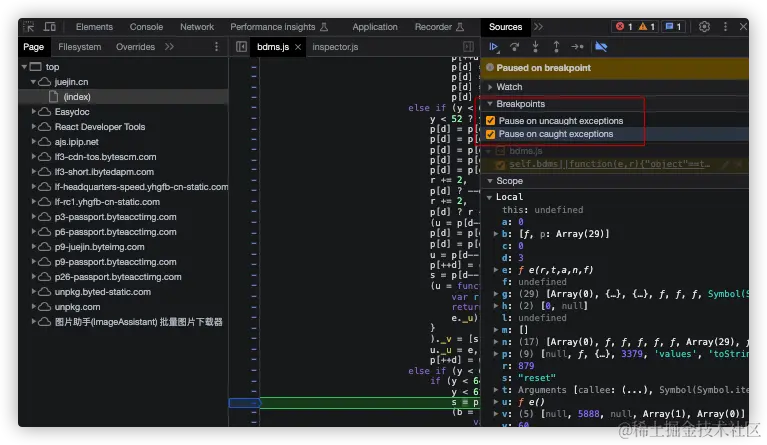
Task: Select the Sources tab
Action: click(505, 27)
